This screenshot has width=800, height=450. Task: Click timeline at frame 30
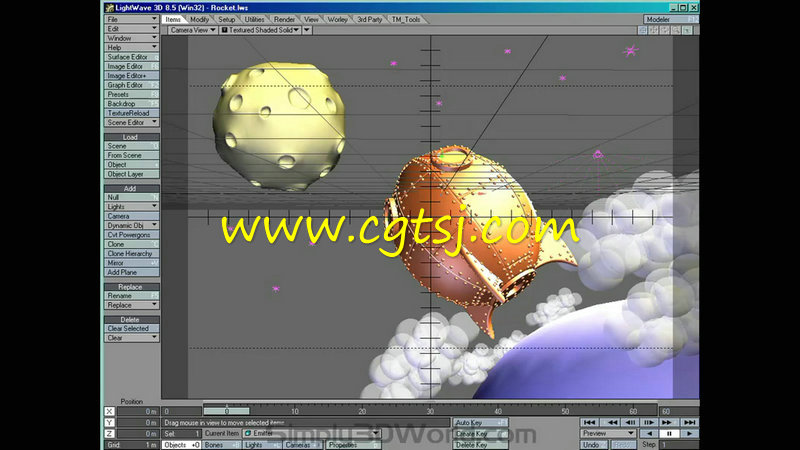pyautogui.click(x=430, y=411)
